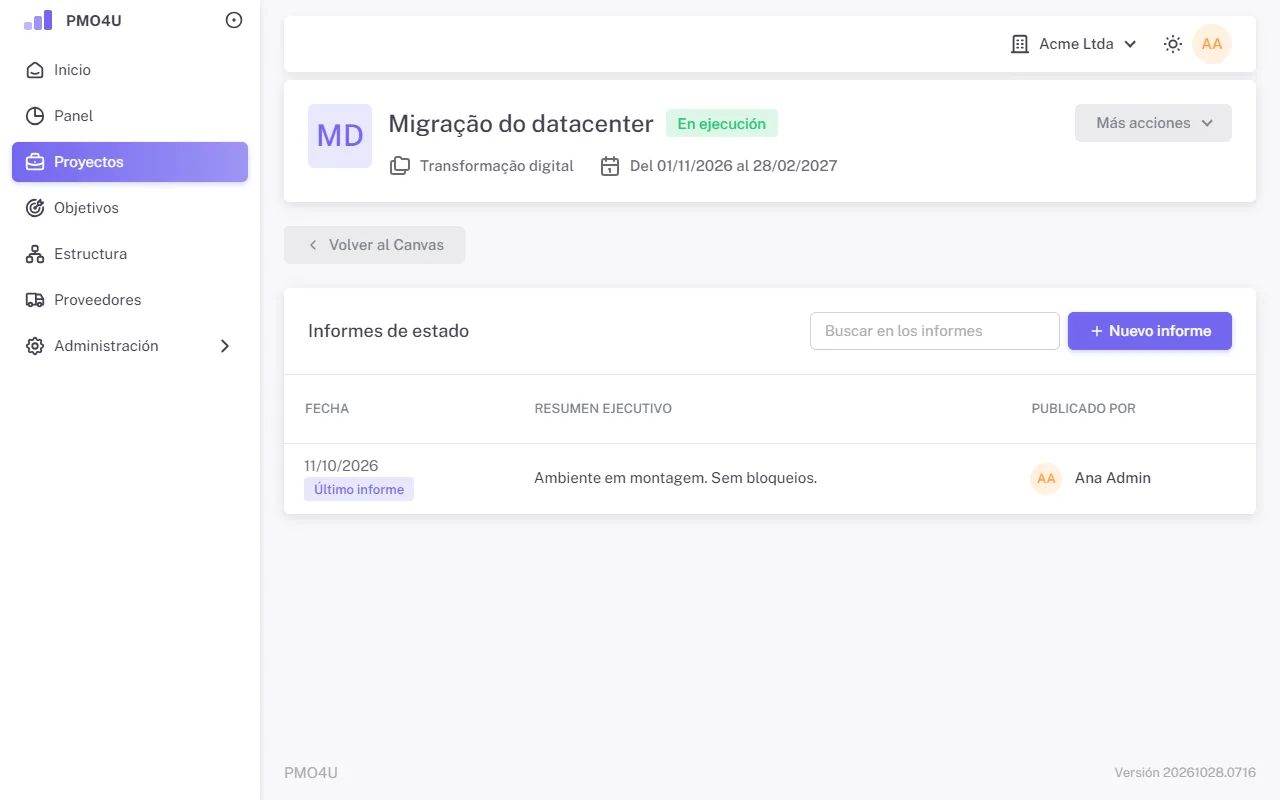Click the Del 01/11/2026 al 28/02/2027 dates
1280x800 pixels.
click(x=733, y=166)
